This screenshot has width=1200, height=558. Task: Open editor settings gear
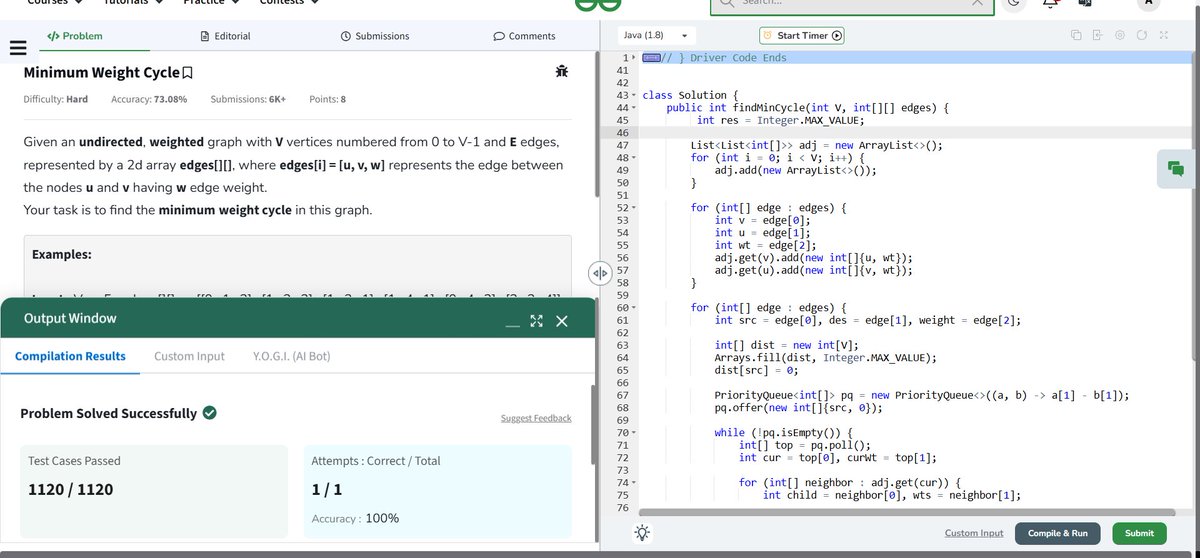point(1118,36)
